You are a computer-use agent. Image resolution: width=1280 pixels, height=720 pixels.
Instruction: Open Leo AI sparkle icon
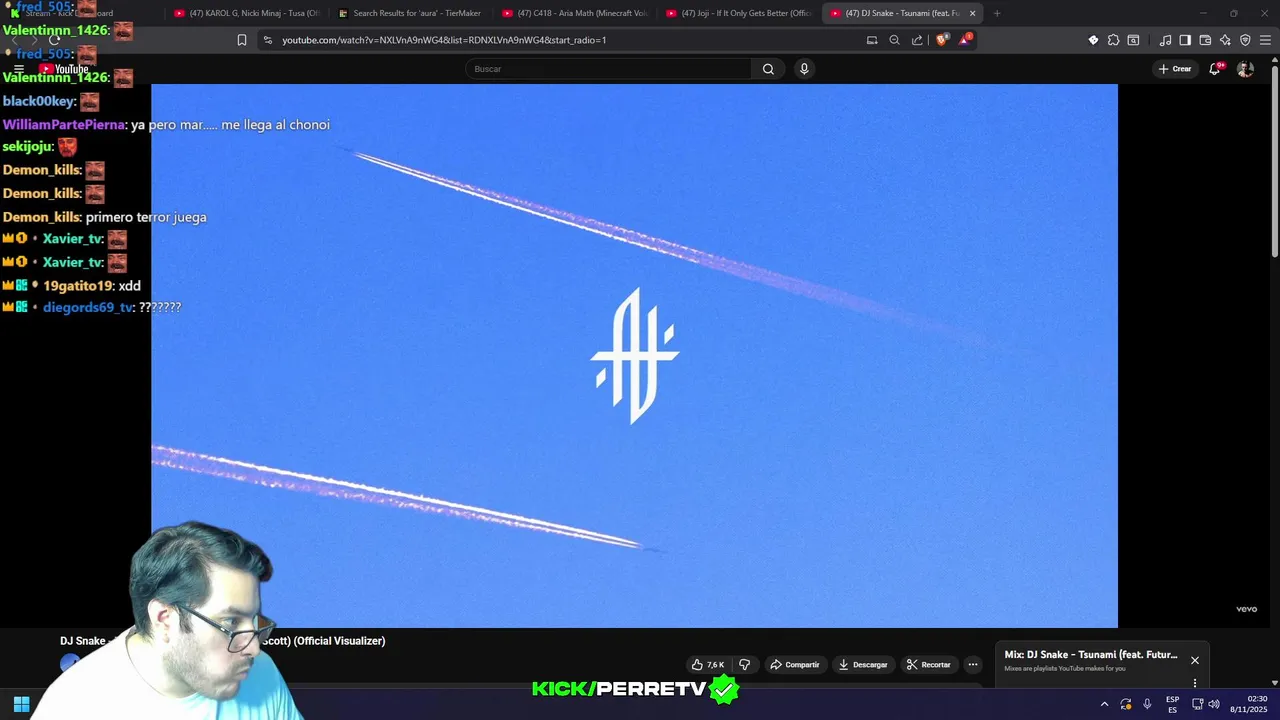click(x=1225, y=40)
